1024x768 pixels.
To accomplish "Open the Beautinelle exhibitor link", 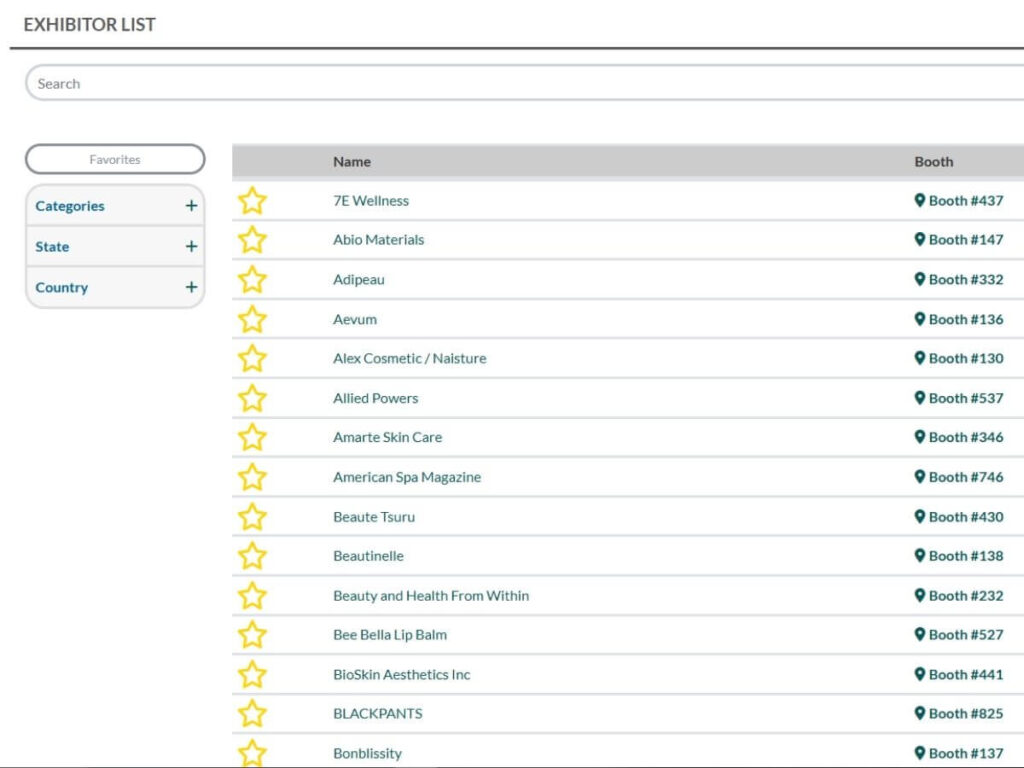I will pyautogui.click(x=368, y=556).
